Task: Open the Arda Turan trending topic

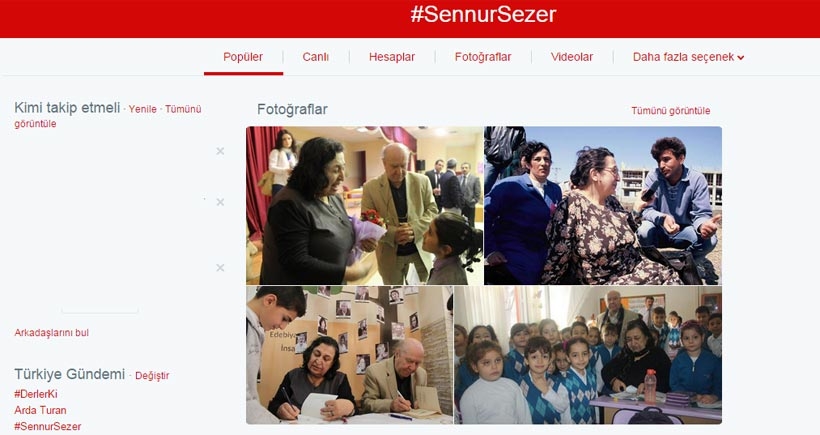Action: pos(40,410)
